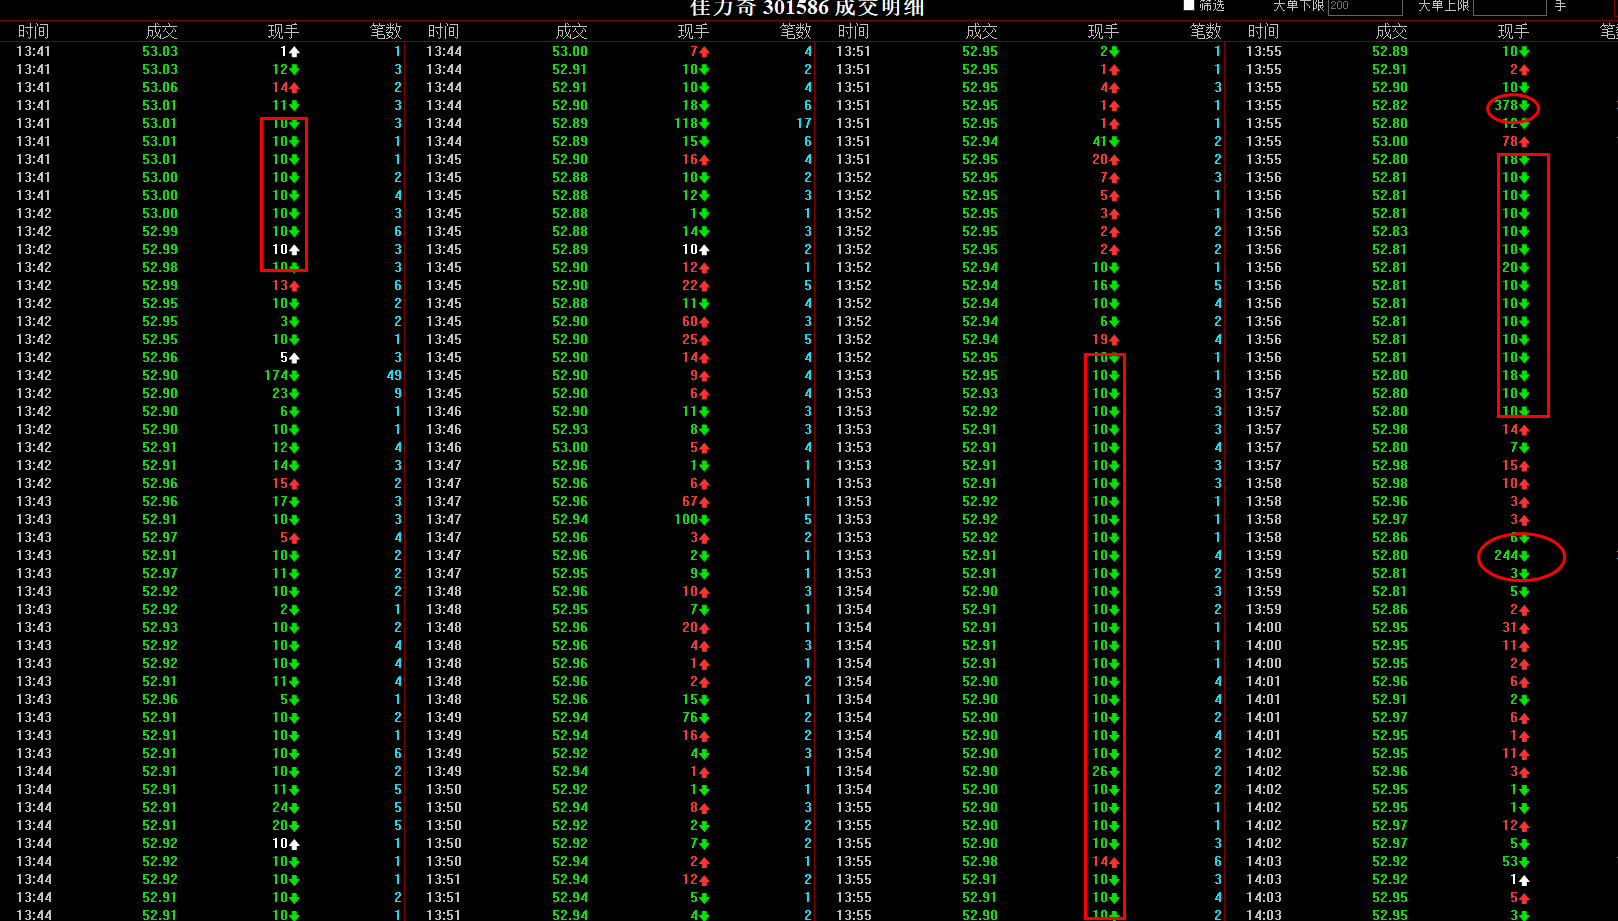Click the 大单下限 input field showing 200
Image resolution: width=1618 pixels, height=921 pixels.
click(x=1364, y=6)
